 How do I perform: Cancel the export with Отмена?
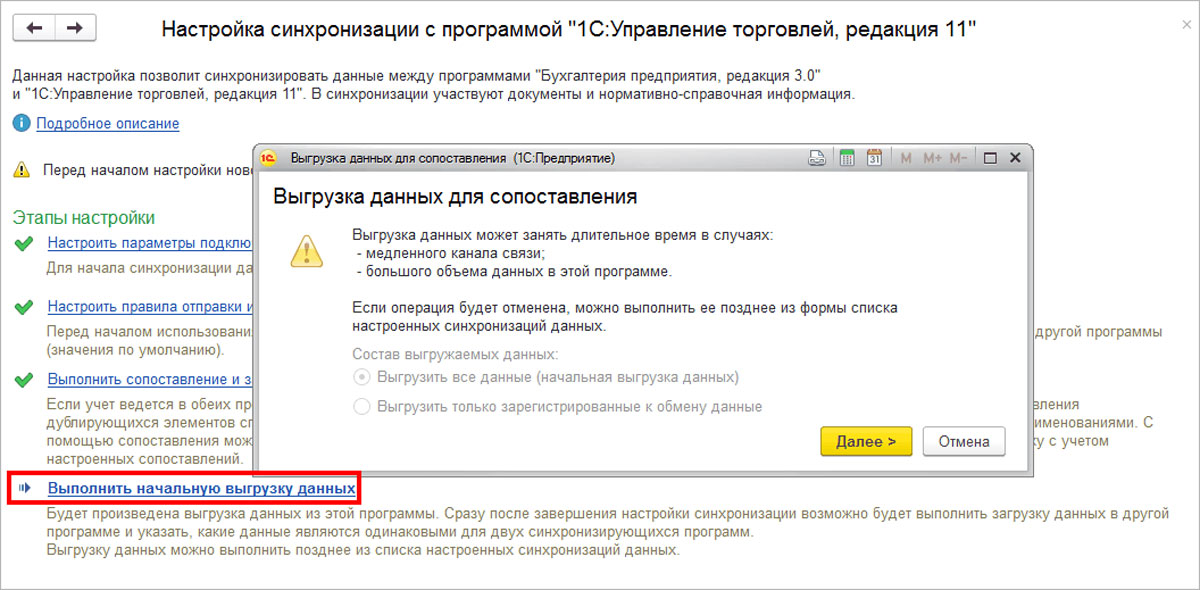tap(964, 441)
